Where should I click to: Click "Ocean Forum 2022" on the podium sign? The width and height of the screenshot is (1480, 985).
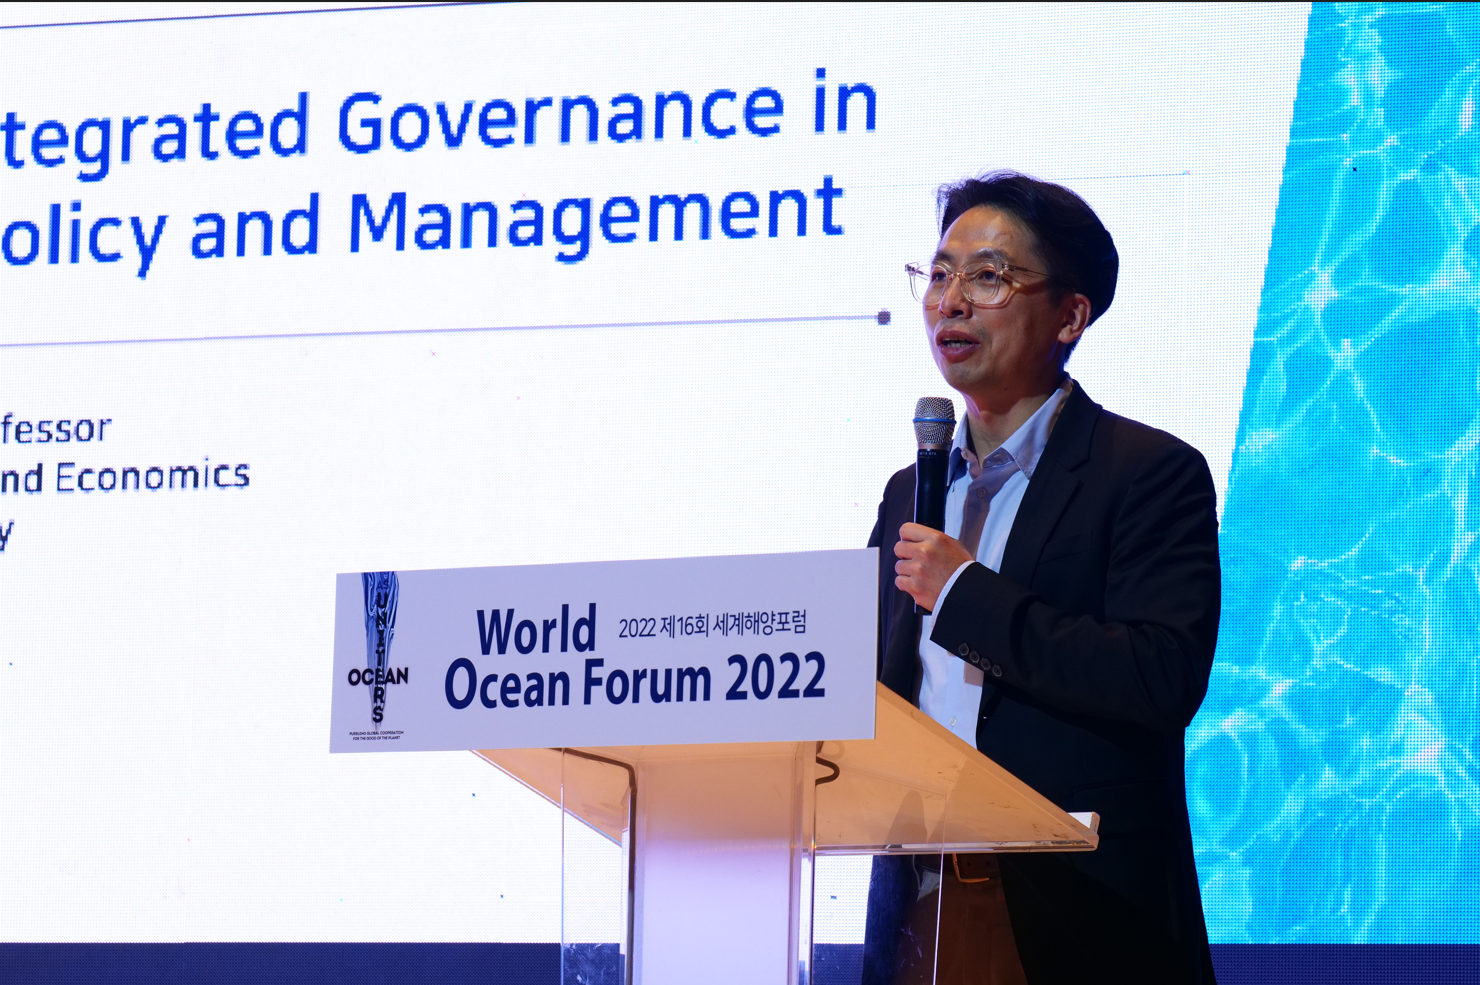[x=635, y=681]
